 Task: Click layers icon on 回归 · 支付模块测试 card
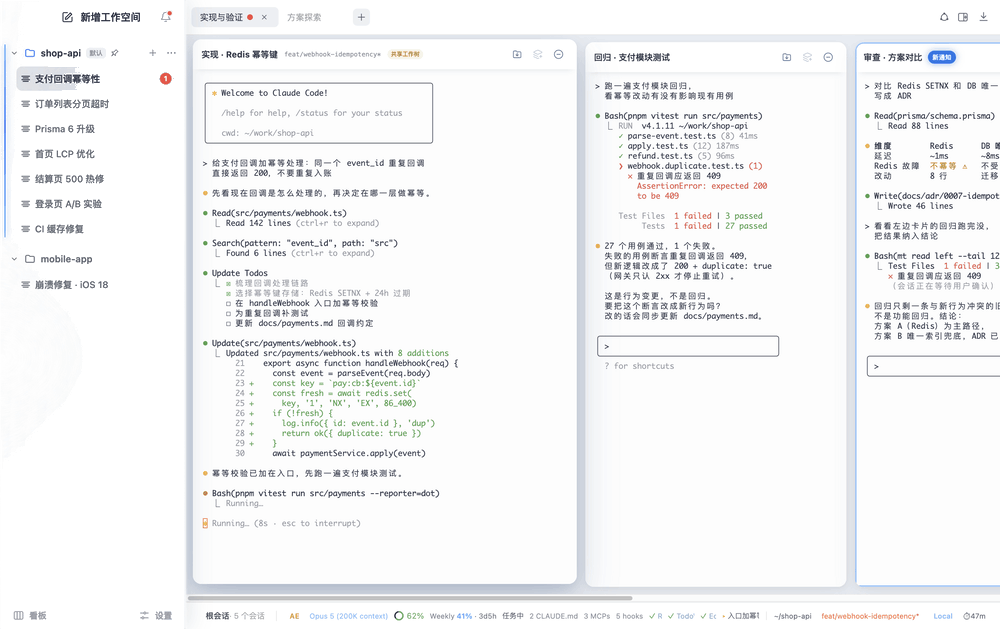coord(807,57)
